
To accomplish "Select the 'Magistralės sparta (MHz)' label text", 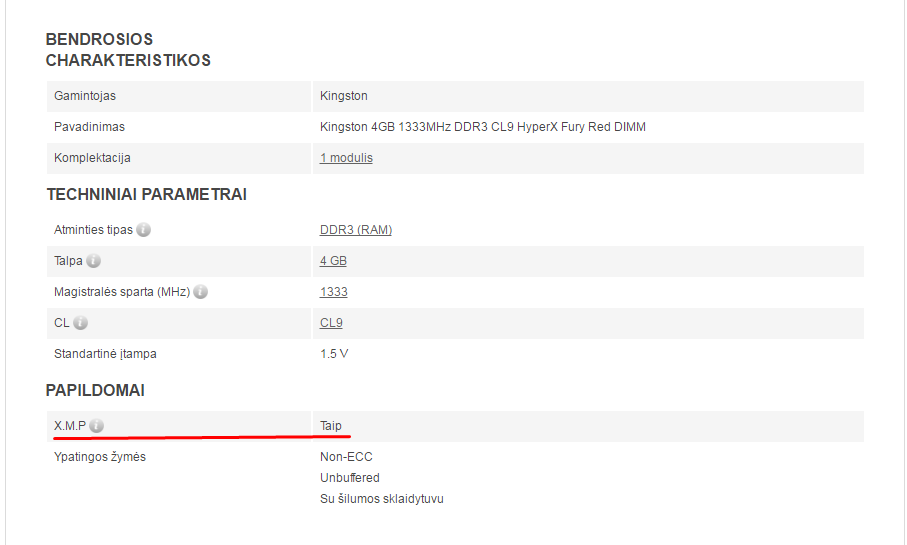I will 122,292.
